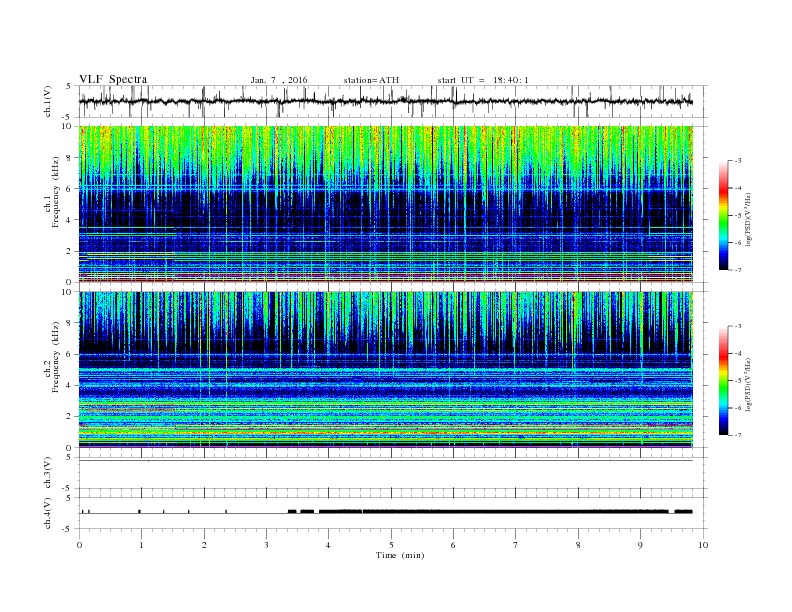
Task: Click the time axis tick label 8
Action: point(578,545)
